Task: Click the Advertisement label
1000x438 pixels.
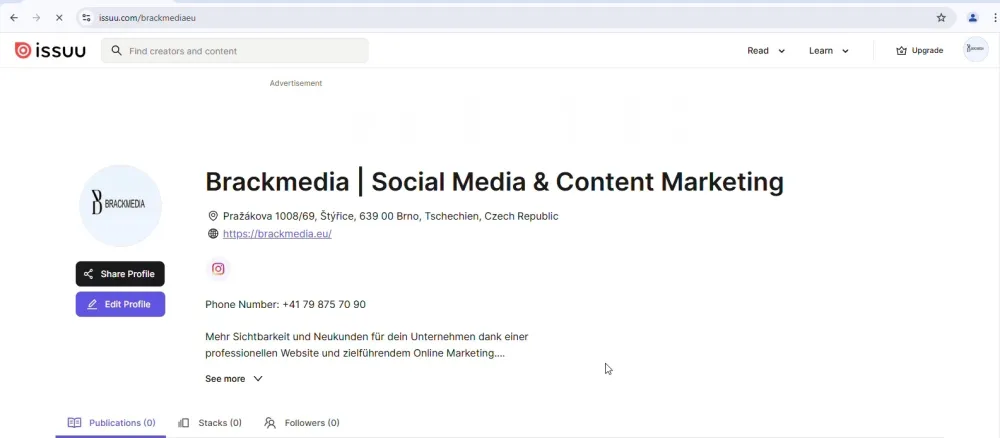Action: tap(296, 83)
